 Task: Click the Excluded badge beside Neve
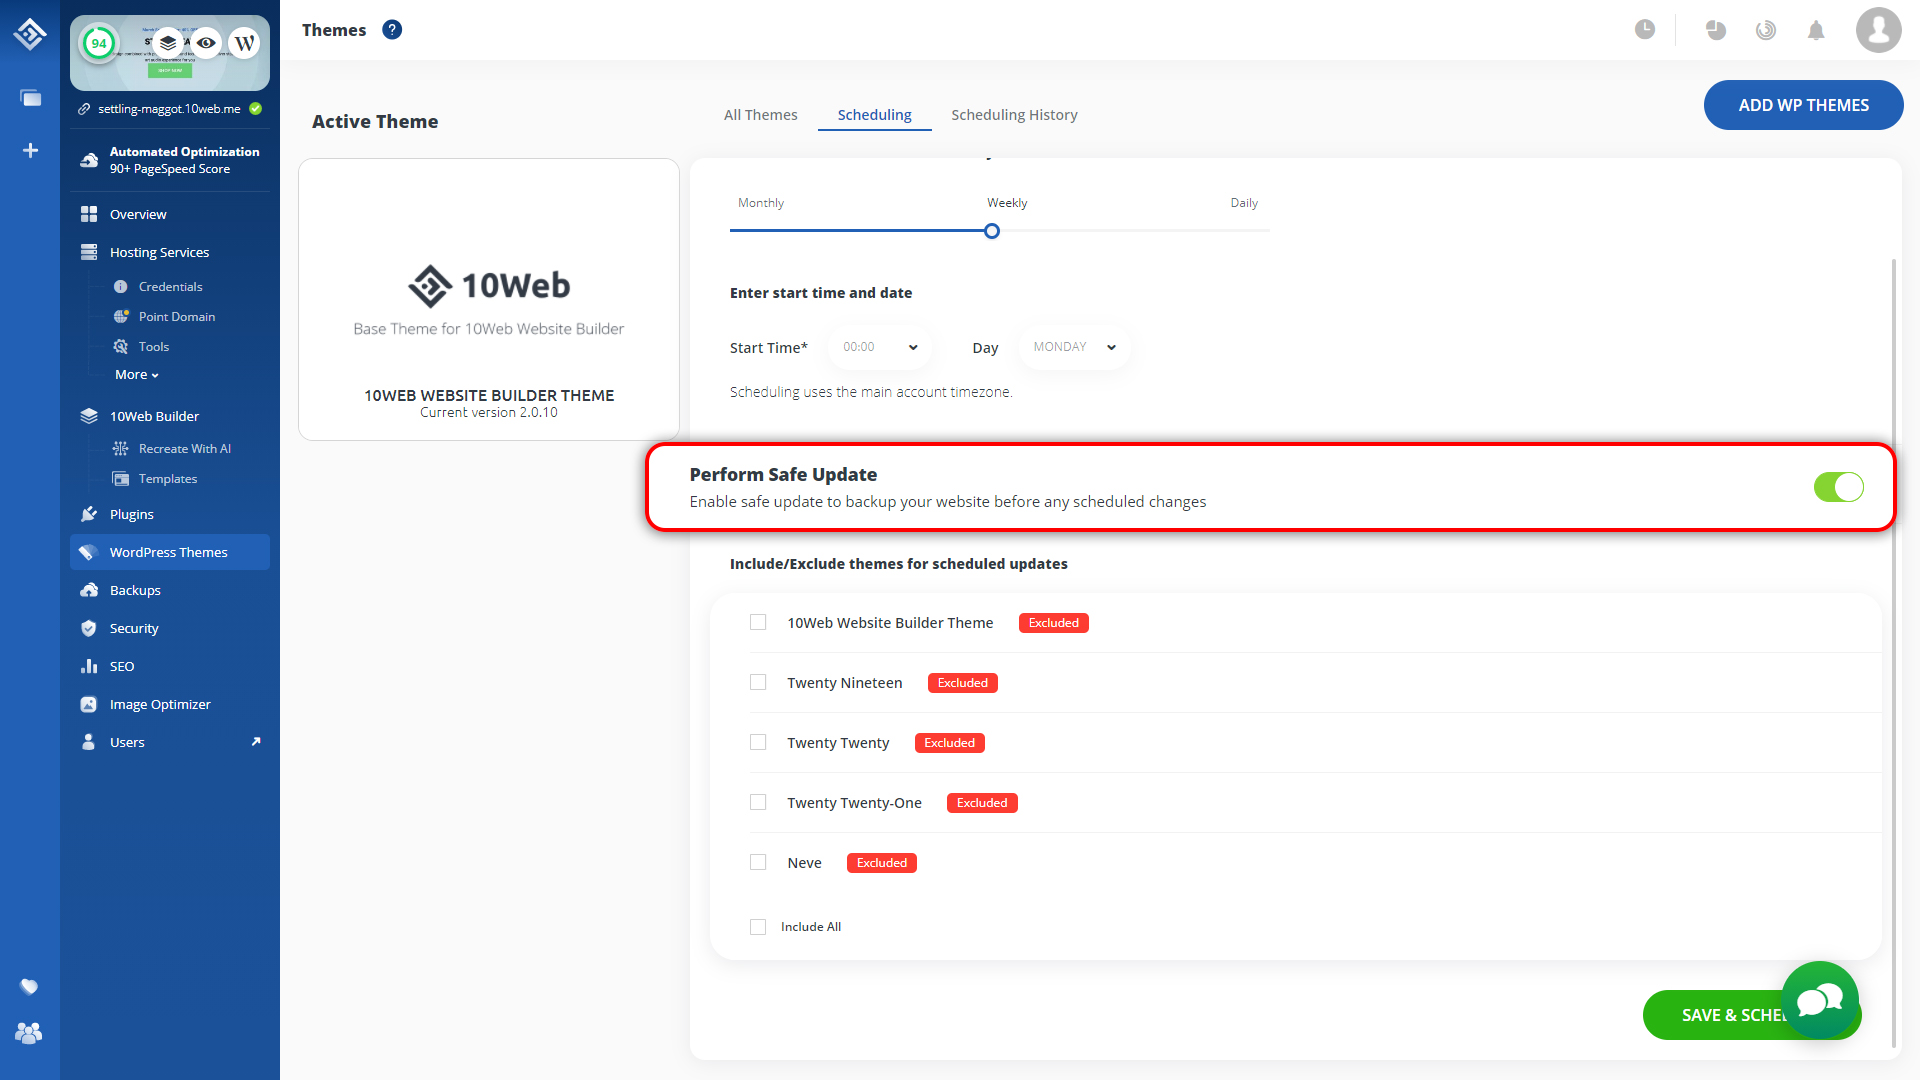pos(882,863)
